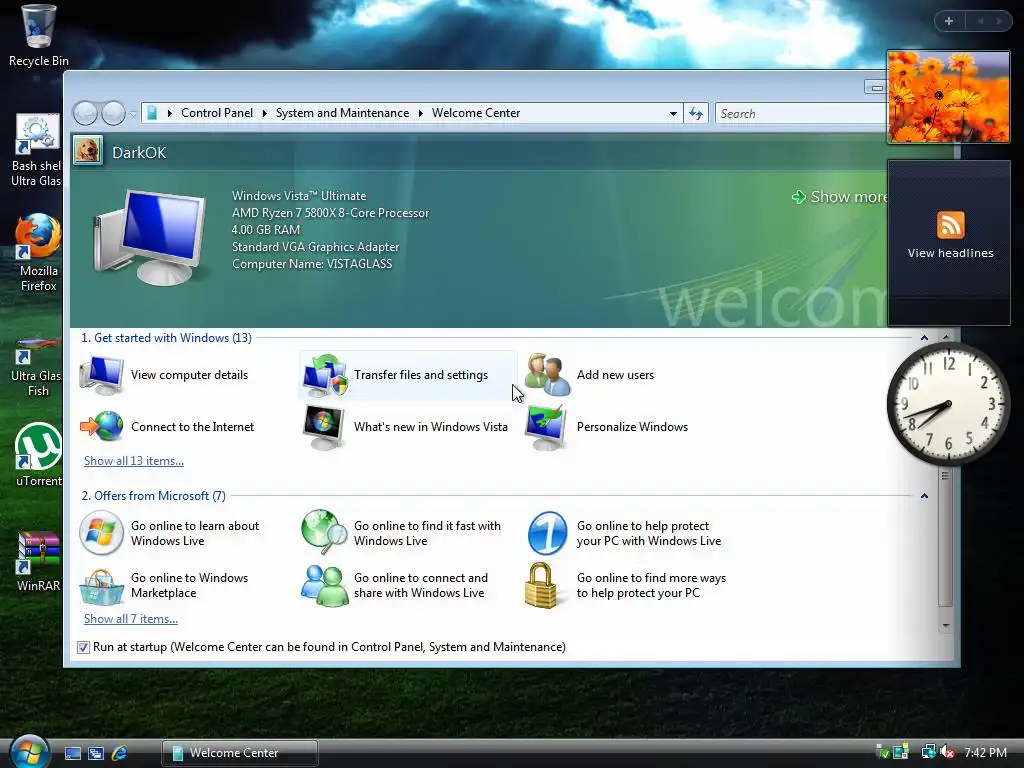1024x768 pixels.
Task: Click the padlock find more ways to protect item
Action: 626,585
